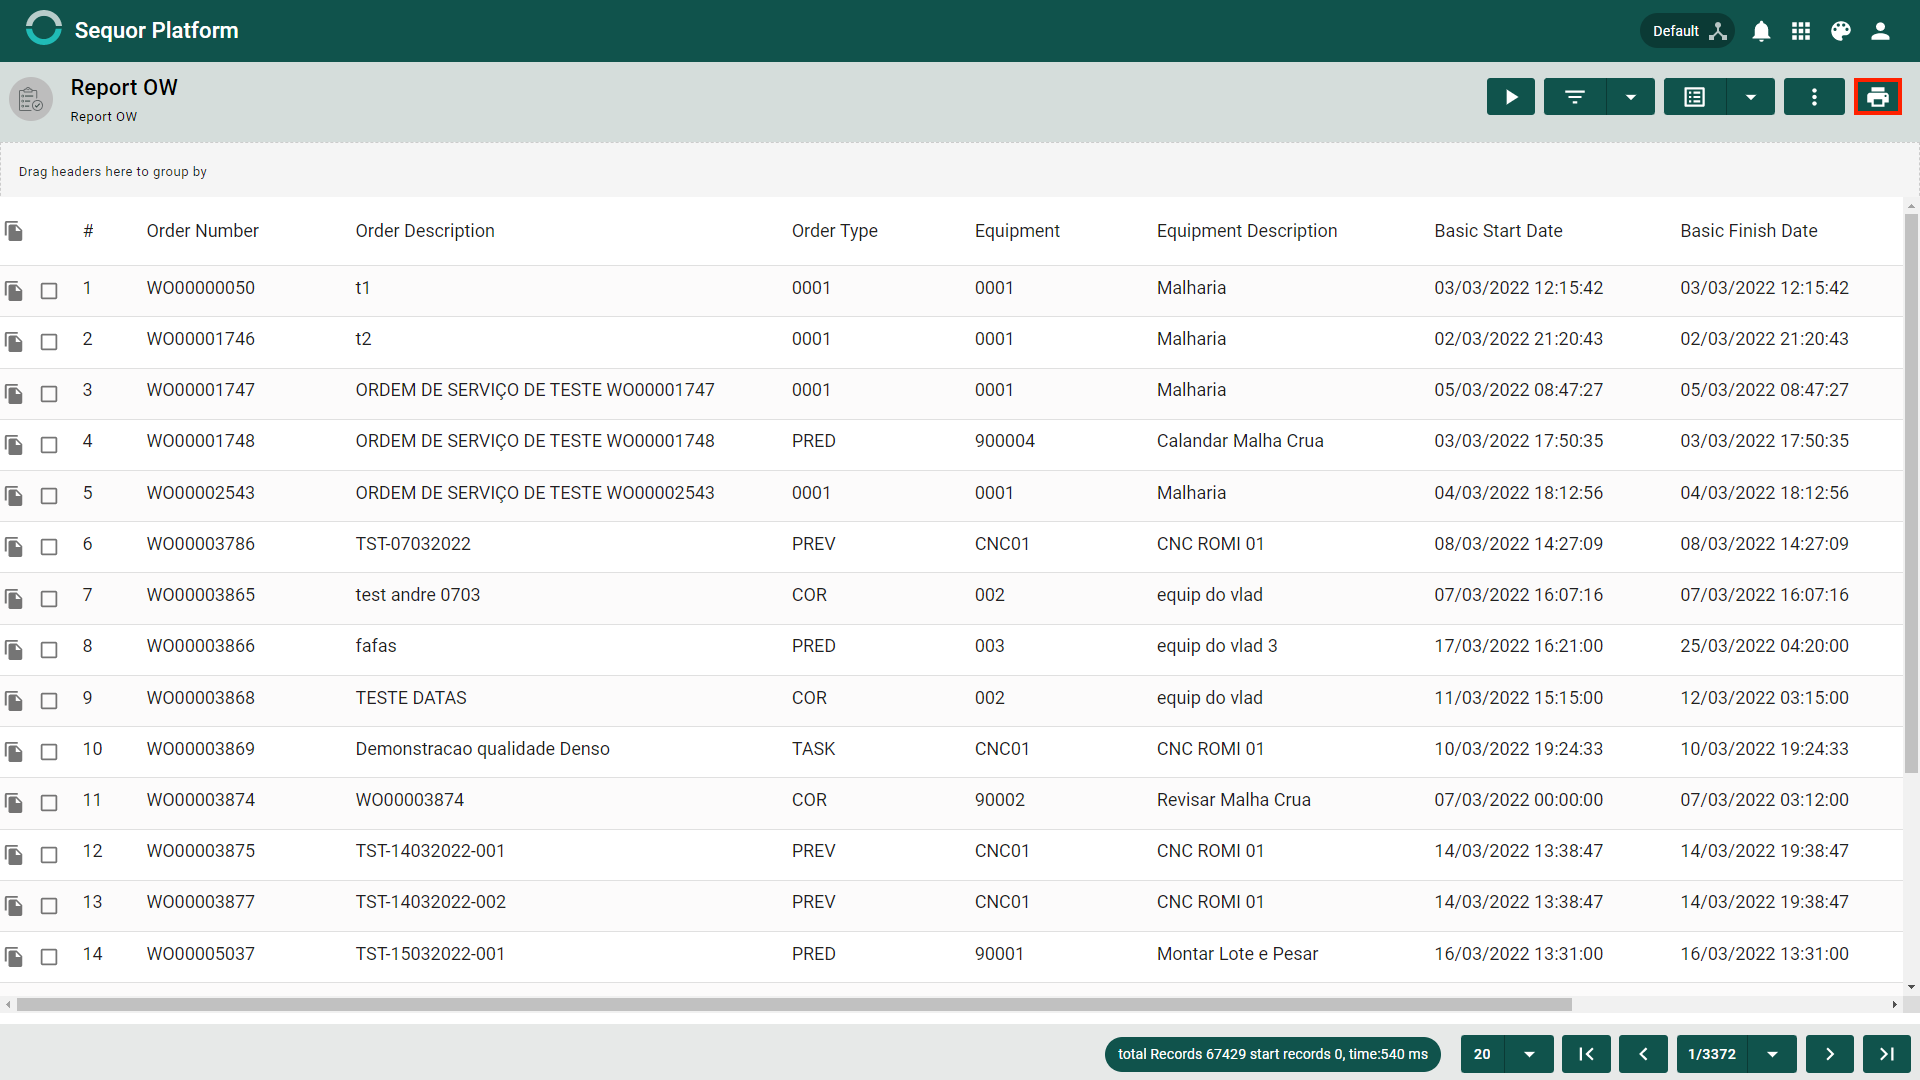Click the print icon button
1920x1080 pixels.
pos(1878,97)
